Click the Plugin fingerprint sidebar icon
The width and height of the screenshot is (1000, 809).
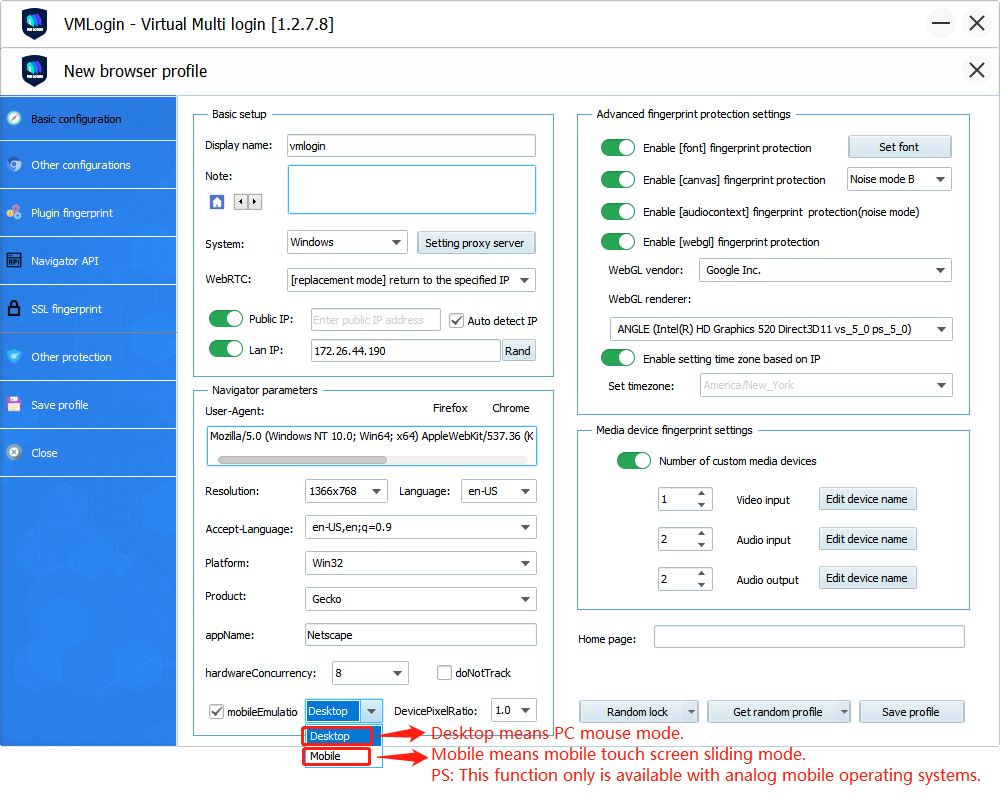pyautogui.click(x=14, y=213)
